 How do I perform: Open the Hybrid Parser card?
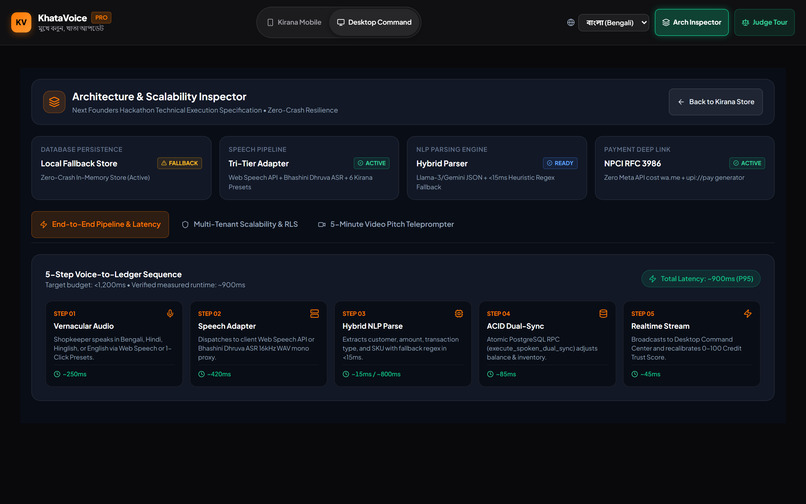pos(497,168)
